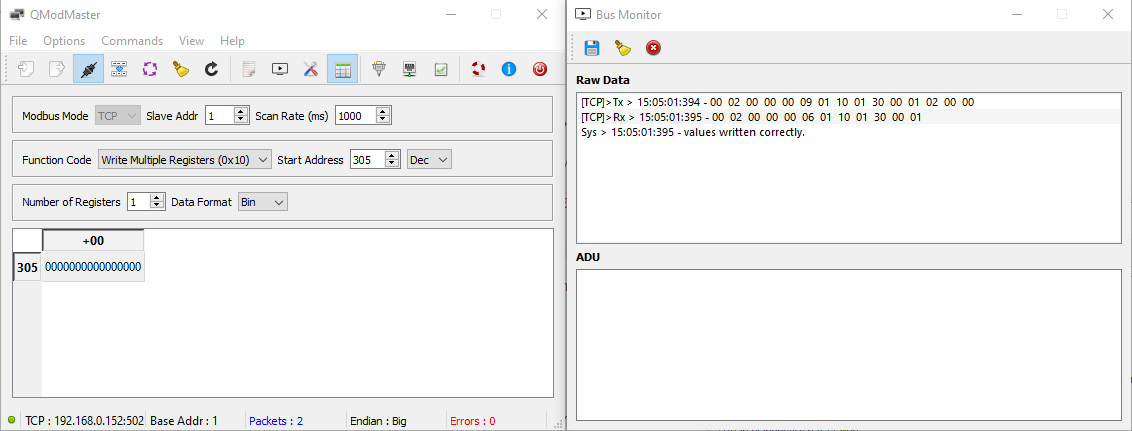
Task: Click the Scan Rate value field
Action: click(355, 116)
